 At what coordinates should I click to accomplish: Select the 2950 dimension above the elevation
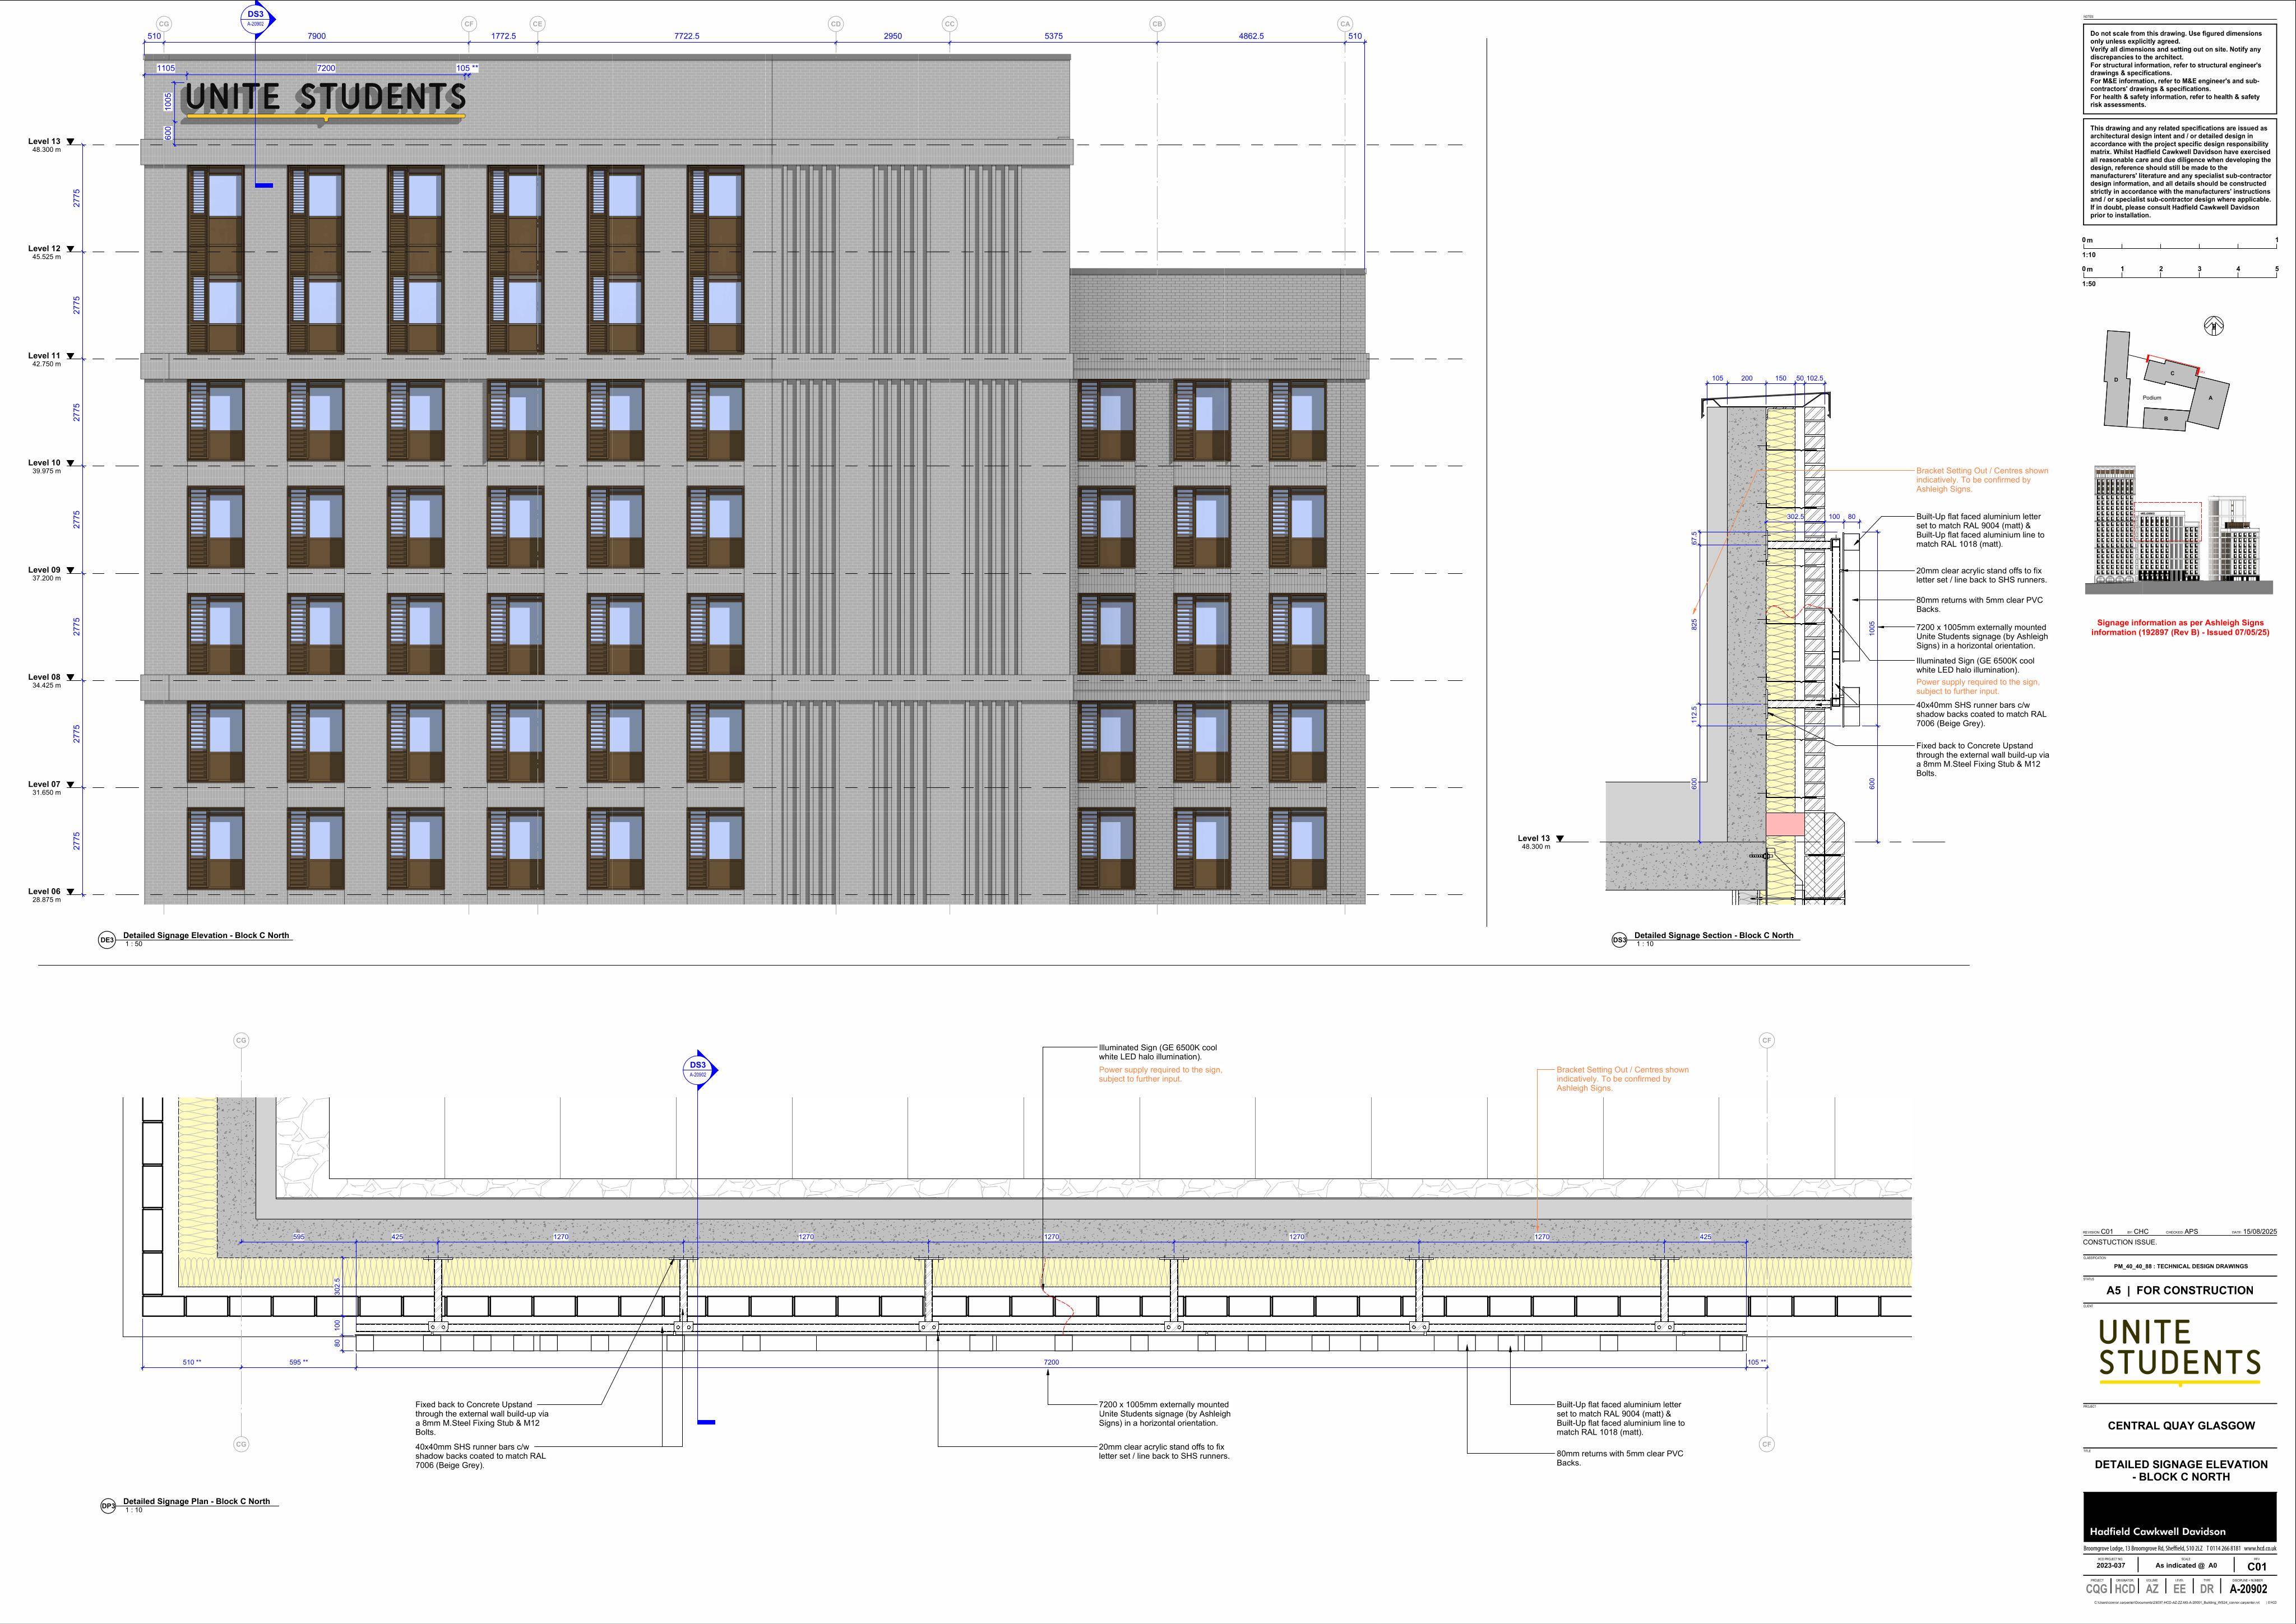(x=892, y=36)
